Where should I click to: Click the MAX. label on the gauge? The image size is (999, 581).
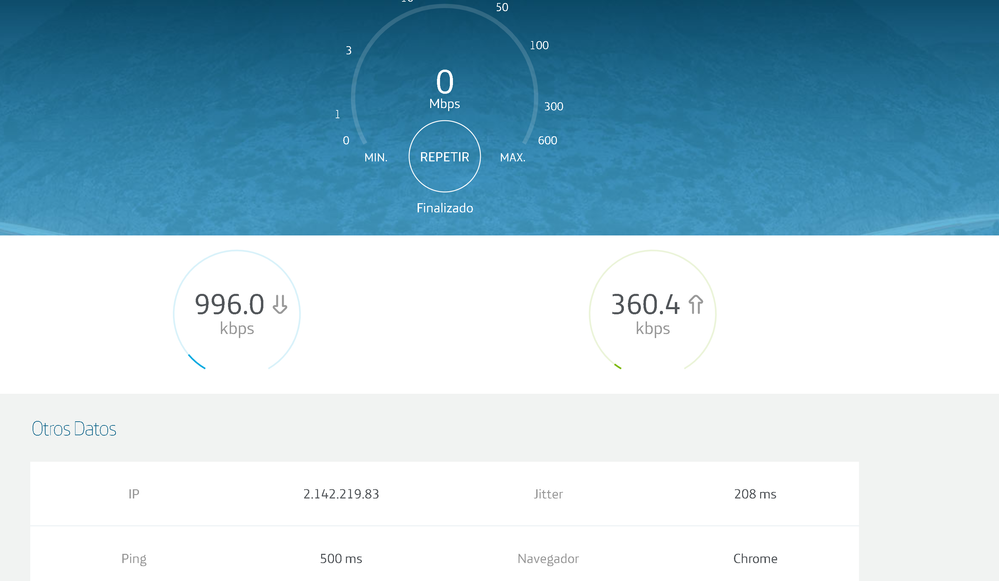point(512,158)
